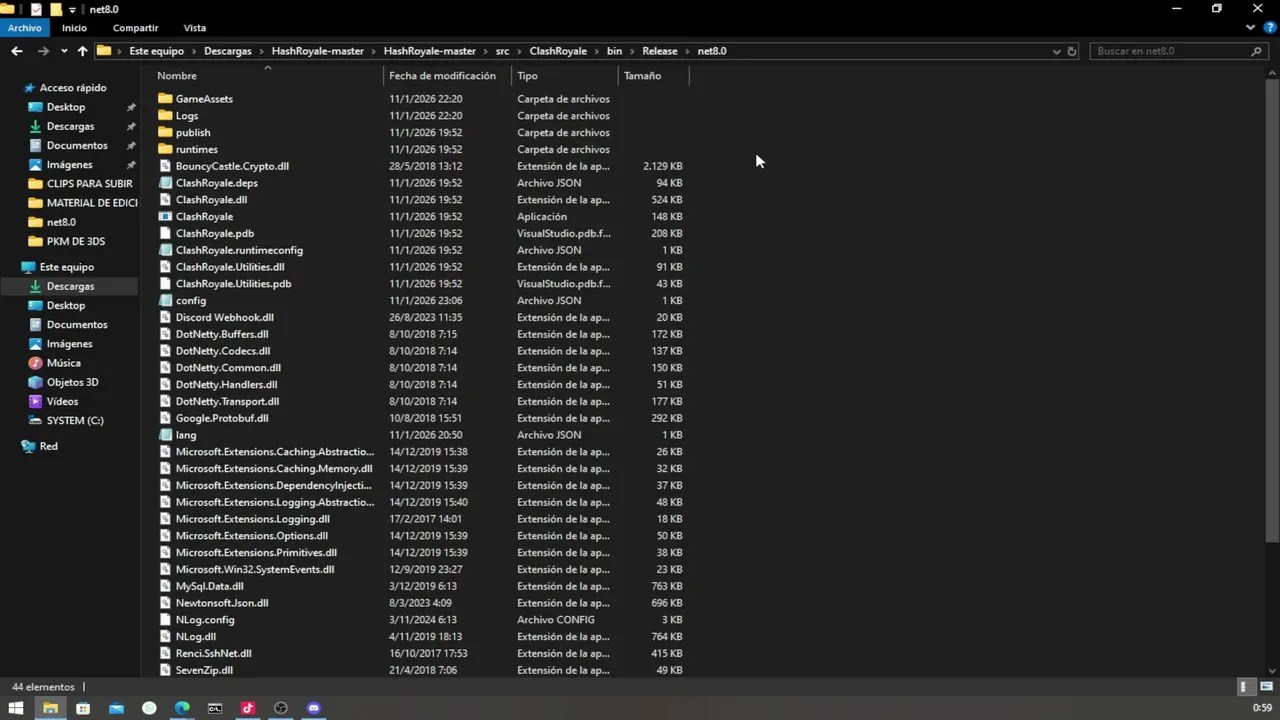
Task: Select the ClashRoyale application icon
Action: click(165, 217)
